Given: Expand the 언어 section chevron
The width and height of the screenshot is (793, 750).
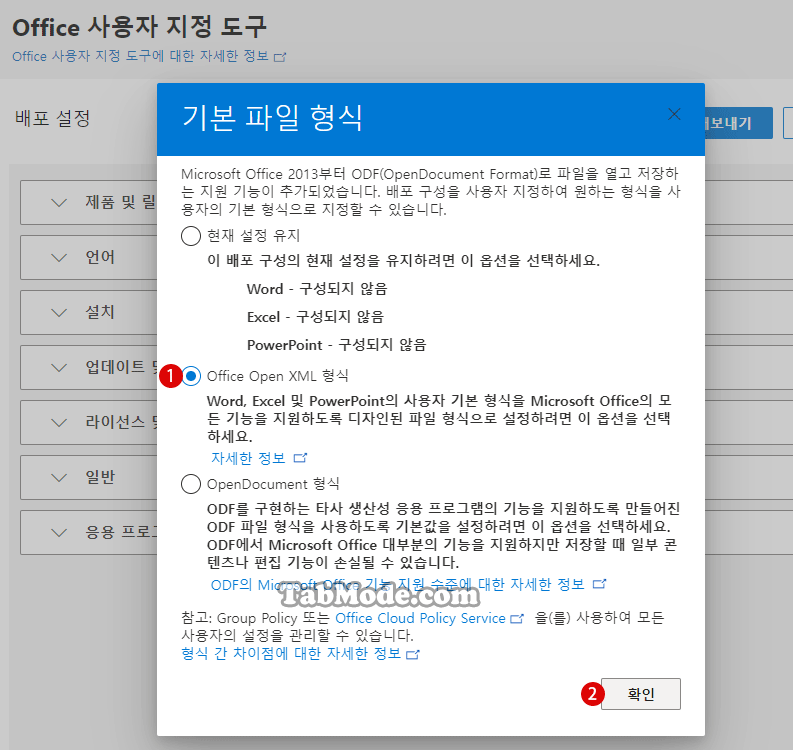Looking at the screenshot, I should click(x=59, y=258).
